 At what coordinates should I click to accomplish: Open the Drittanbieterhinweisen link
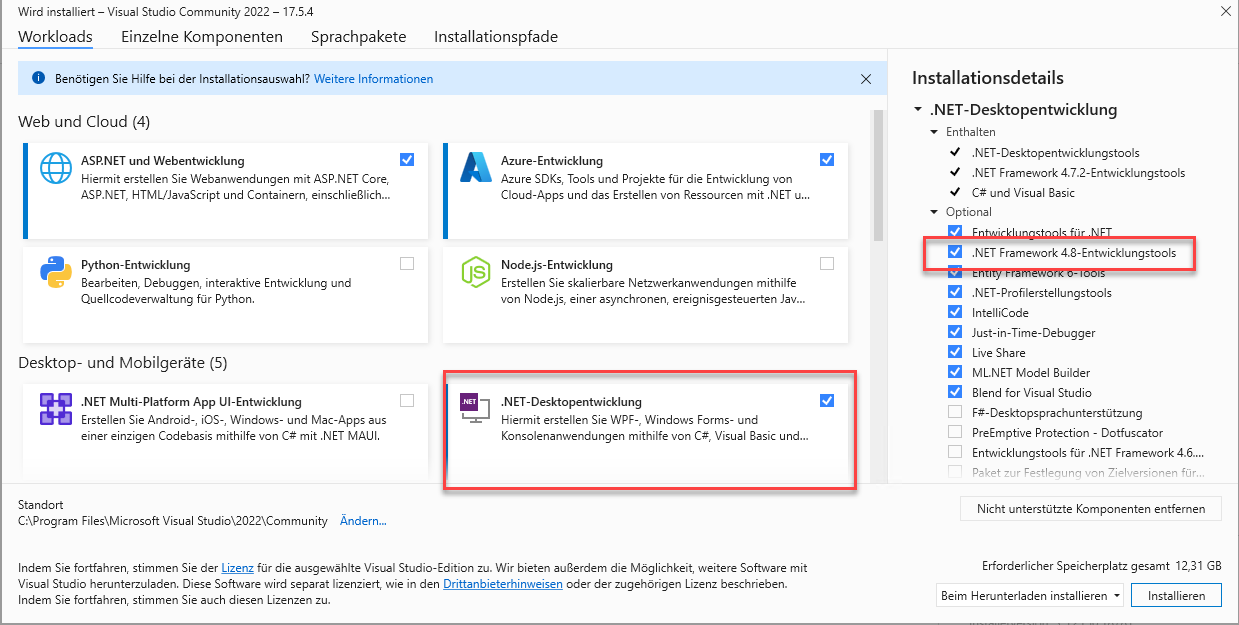click(x=502, y=583)
